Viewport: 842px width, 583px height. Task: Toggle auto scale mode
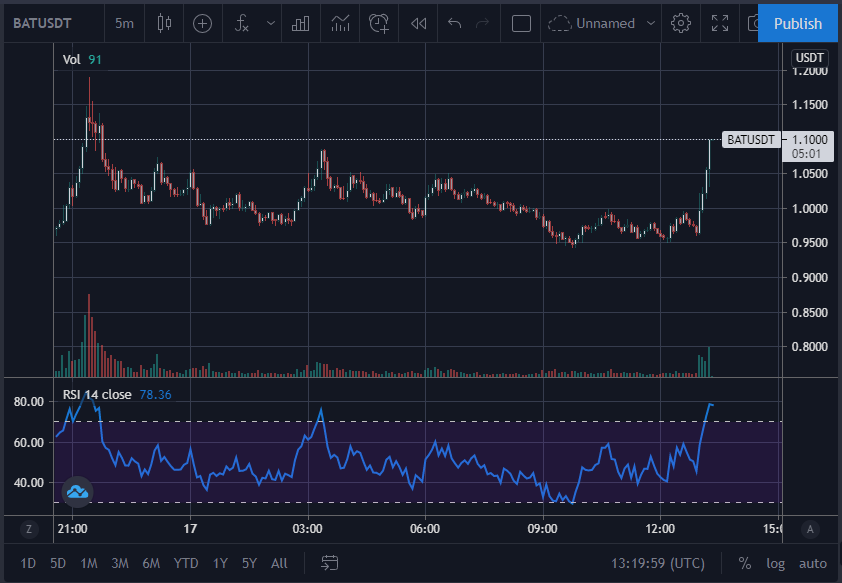point(812,563)
